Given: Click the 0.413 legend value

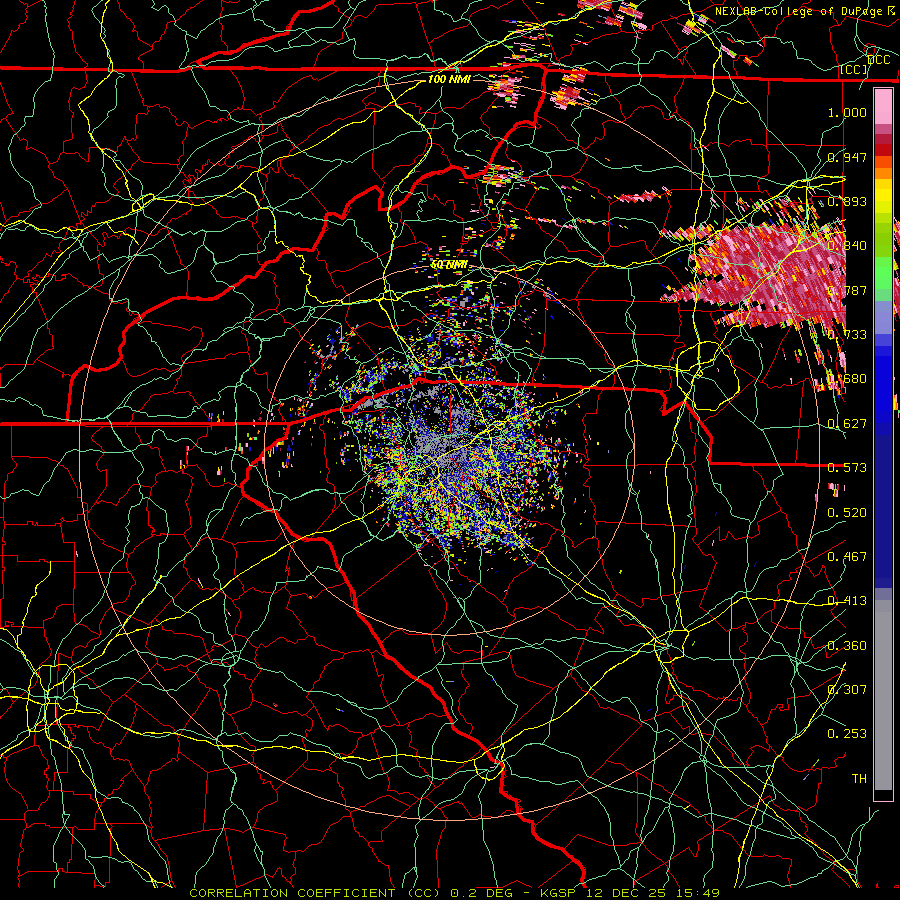Looking at the screenshot, I should pos(847,601).
